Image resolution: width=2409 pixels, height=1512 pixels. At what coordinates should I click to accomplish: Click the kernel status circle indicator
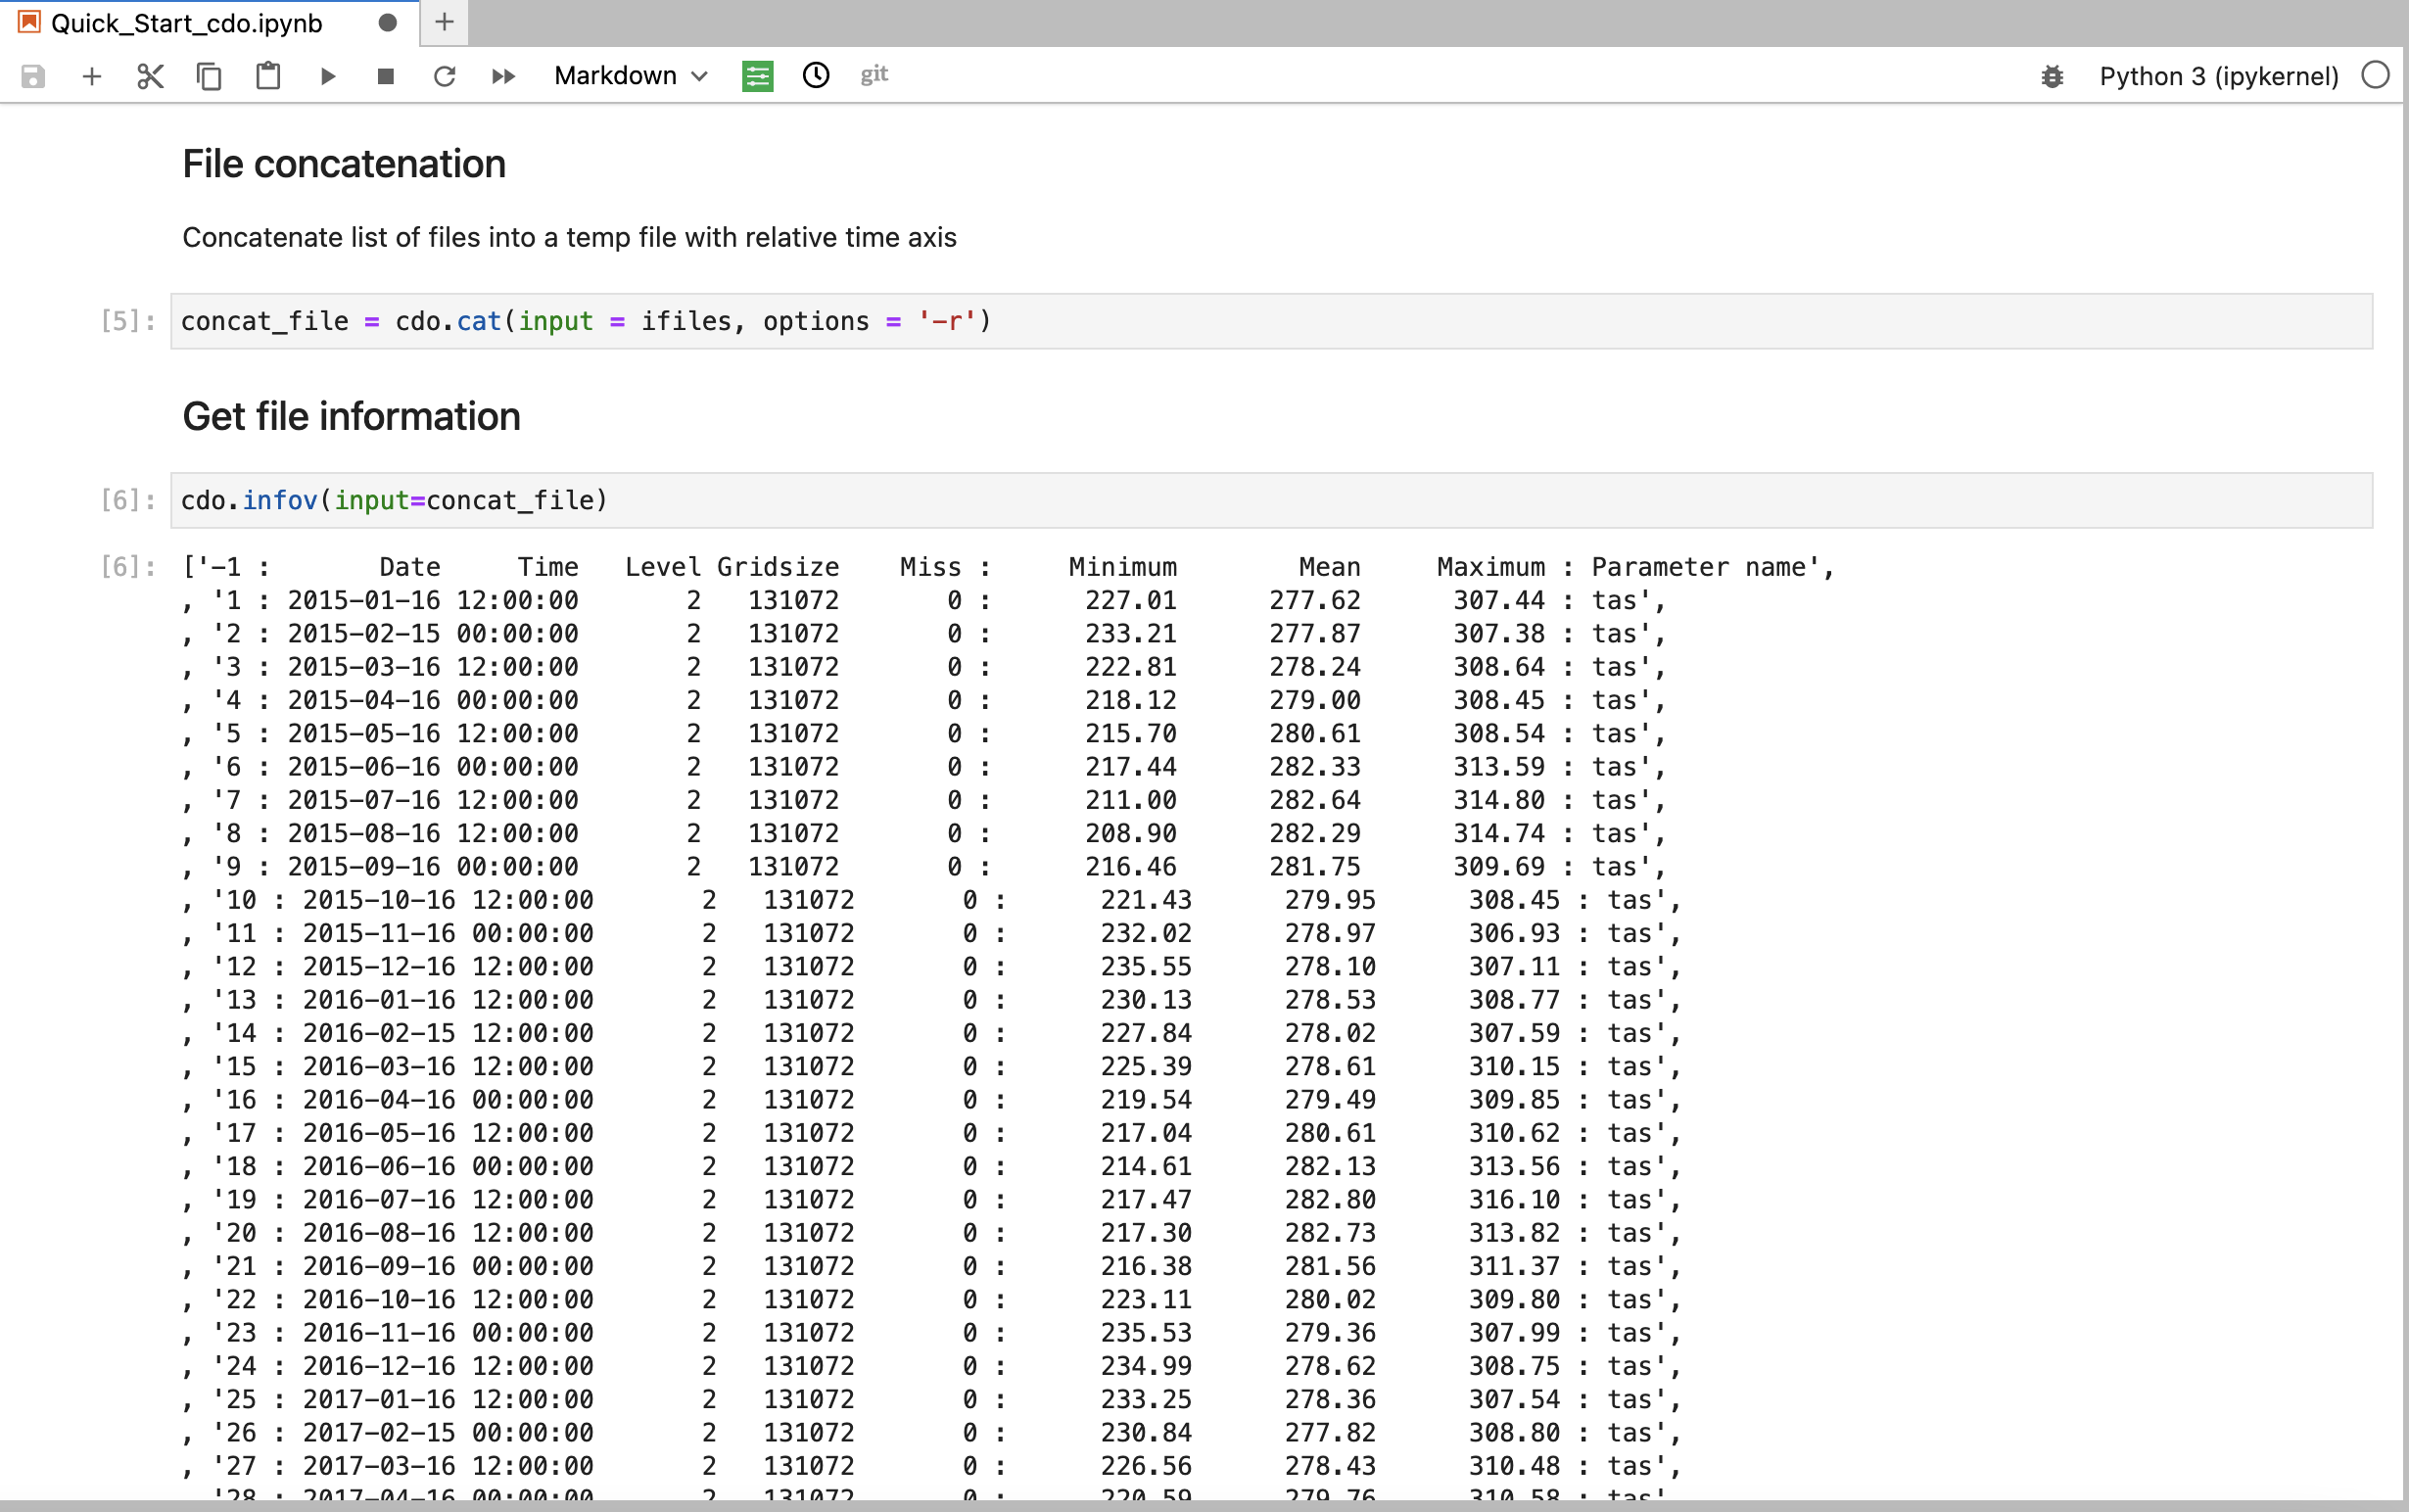(2375, 75)
